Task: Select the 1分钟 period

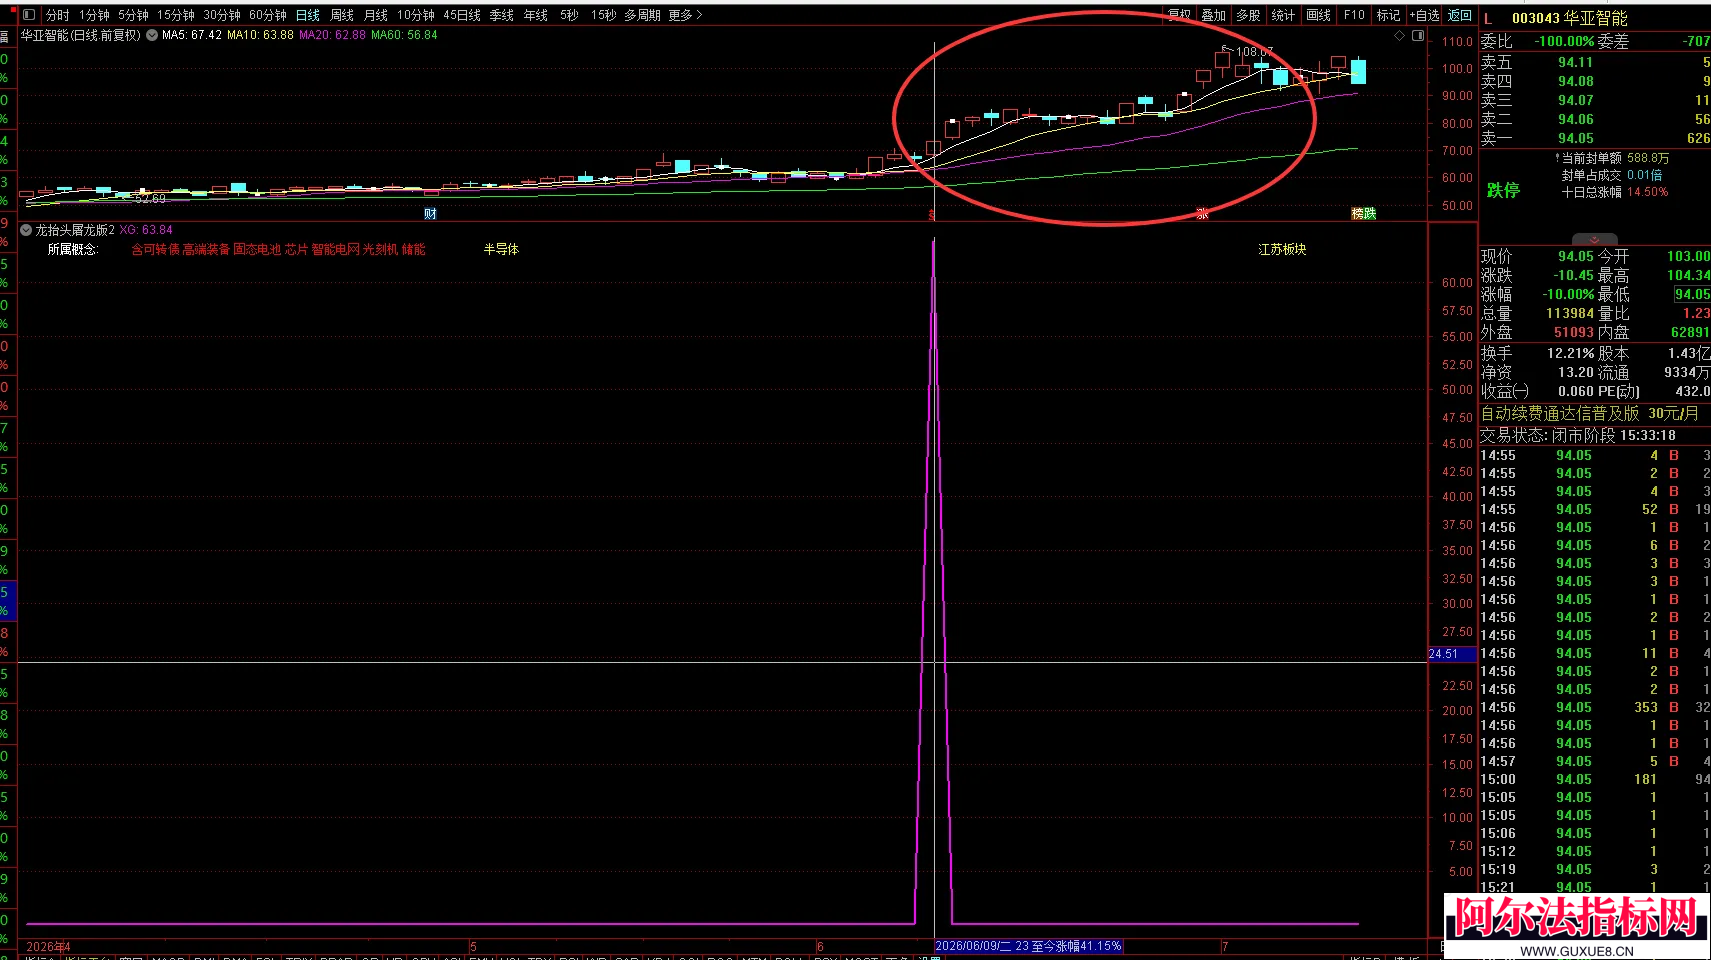Action: tap(95, 15)
